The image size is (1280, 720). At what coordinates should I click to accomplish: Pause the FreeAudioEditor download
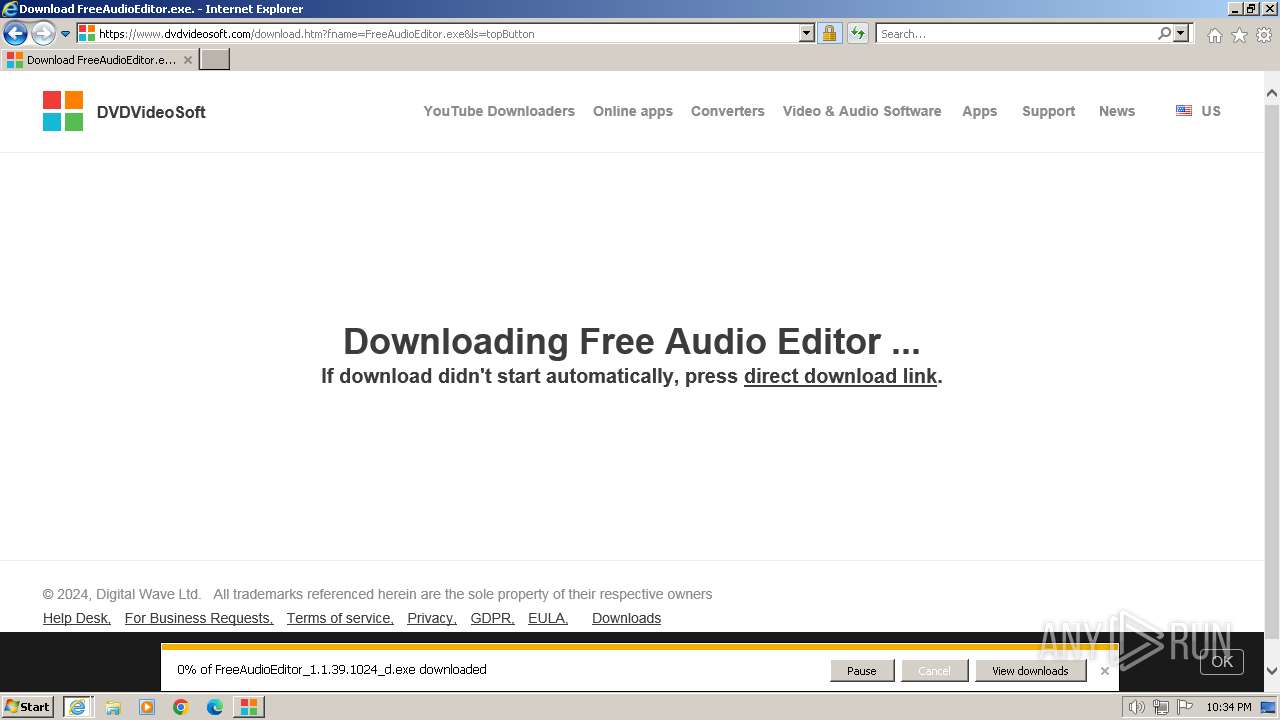coord(862,671)
